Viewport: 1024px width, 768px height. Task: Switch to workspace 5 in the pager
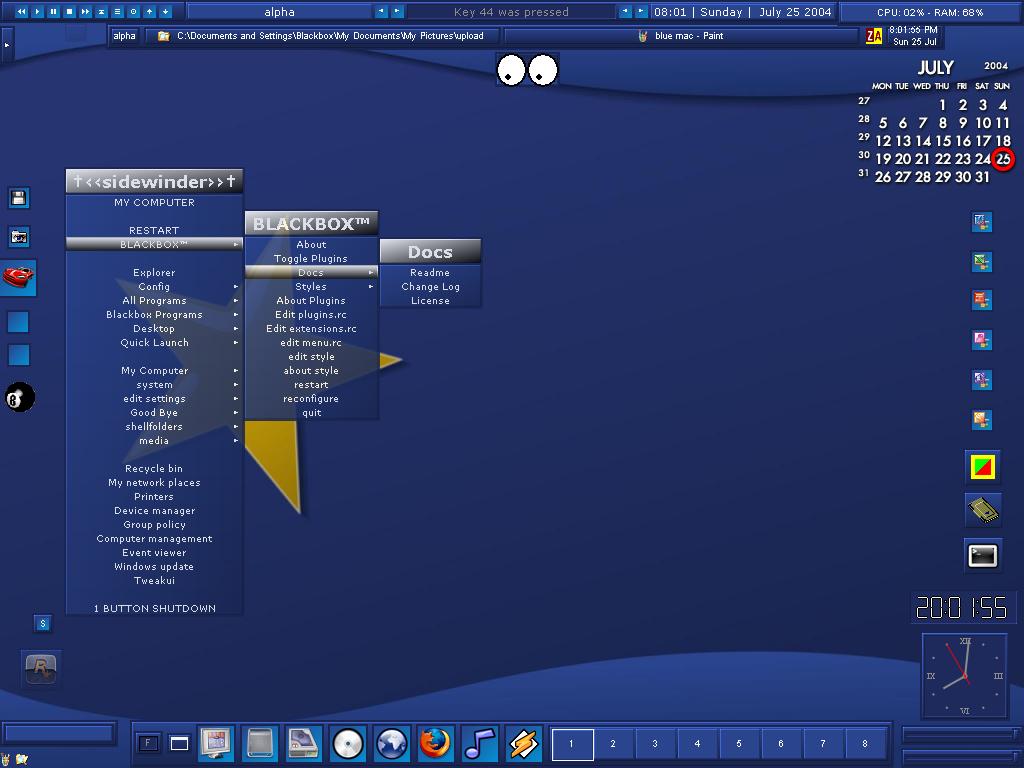(x=739, y=744)
